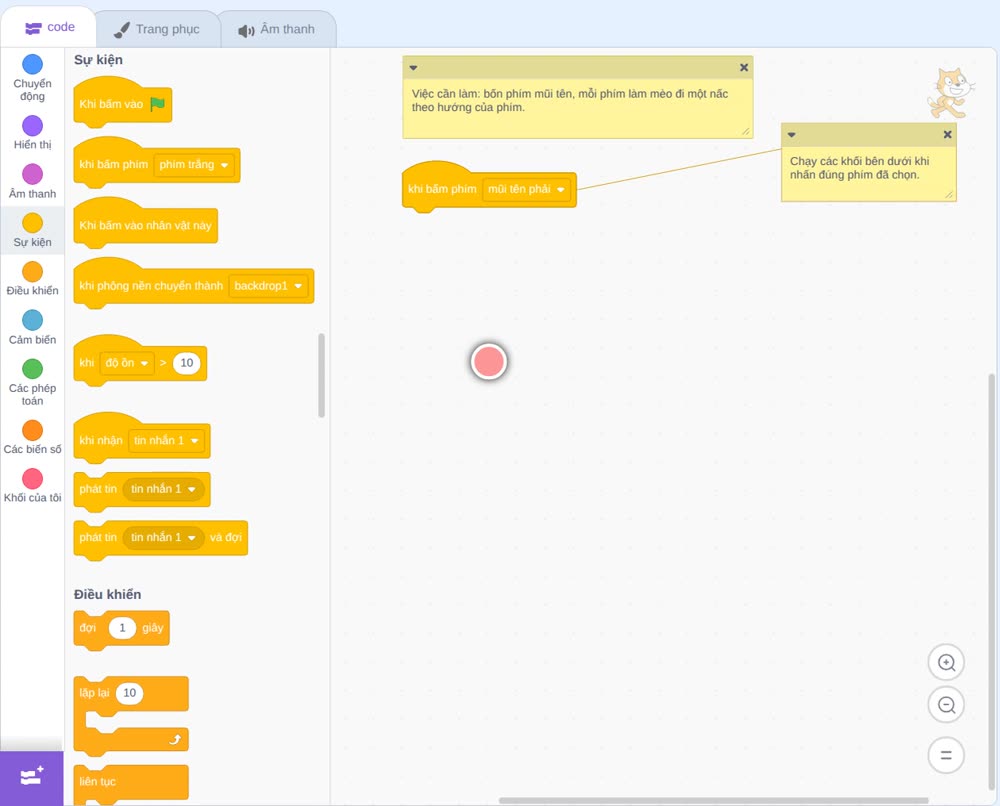
Task: Select the Sự kiện block category
Action: click(32, 230)
